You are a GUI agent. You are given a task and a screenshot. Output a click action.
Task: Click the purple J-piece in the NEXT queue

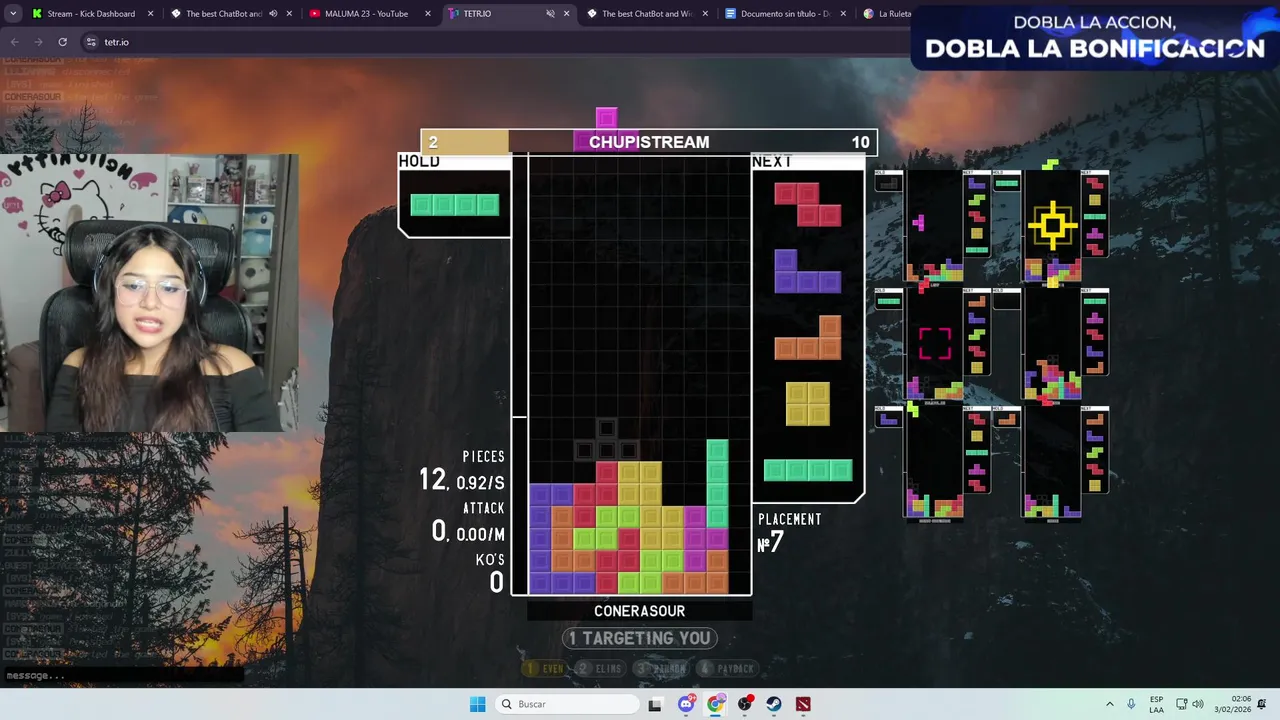click(x=807, y=271)
